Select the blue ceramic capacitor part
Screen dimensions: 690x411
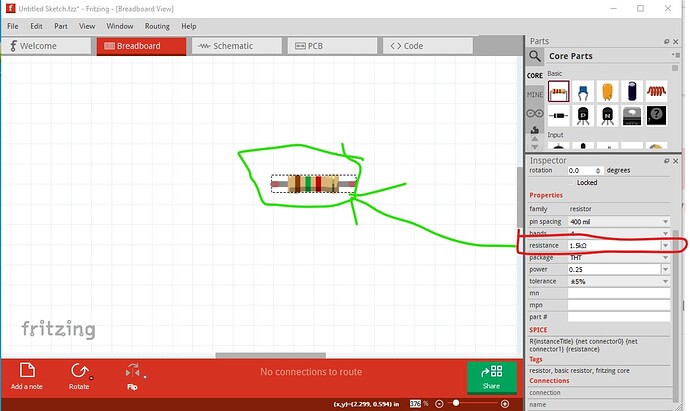point(583,91)
